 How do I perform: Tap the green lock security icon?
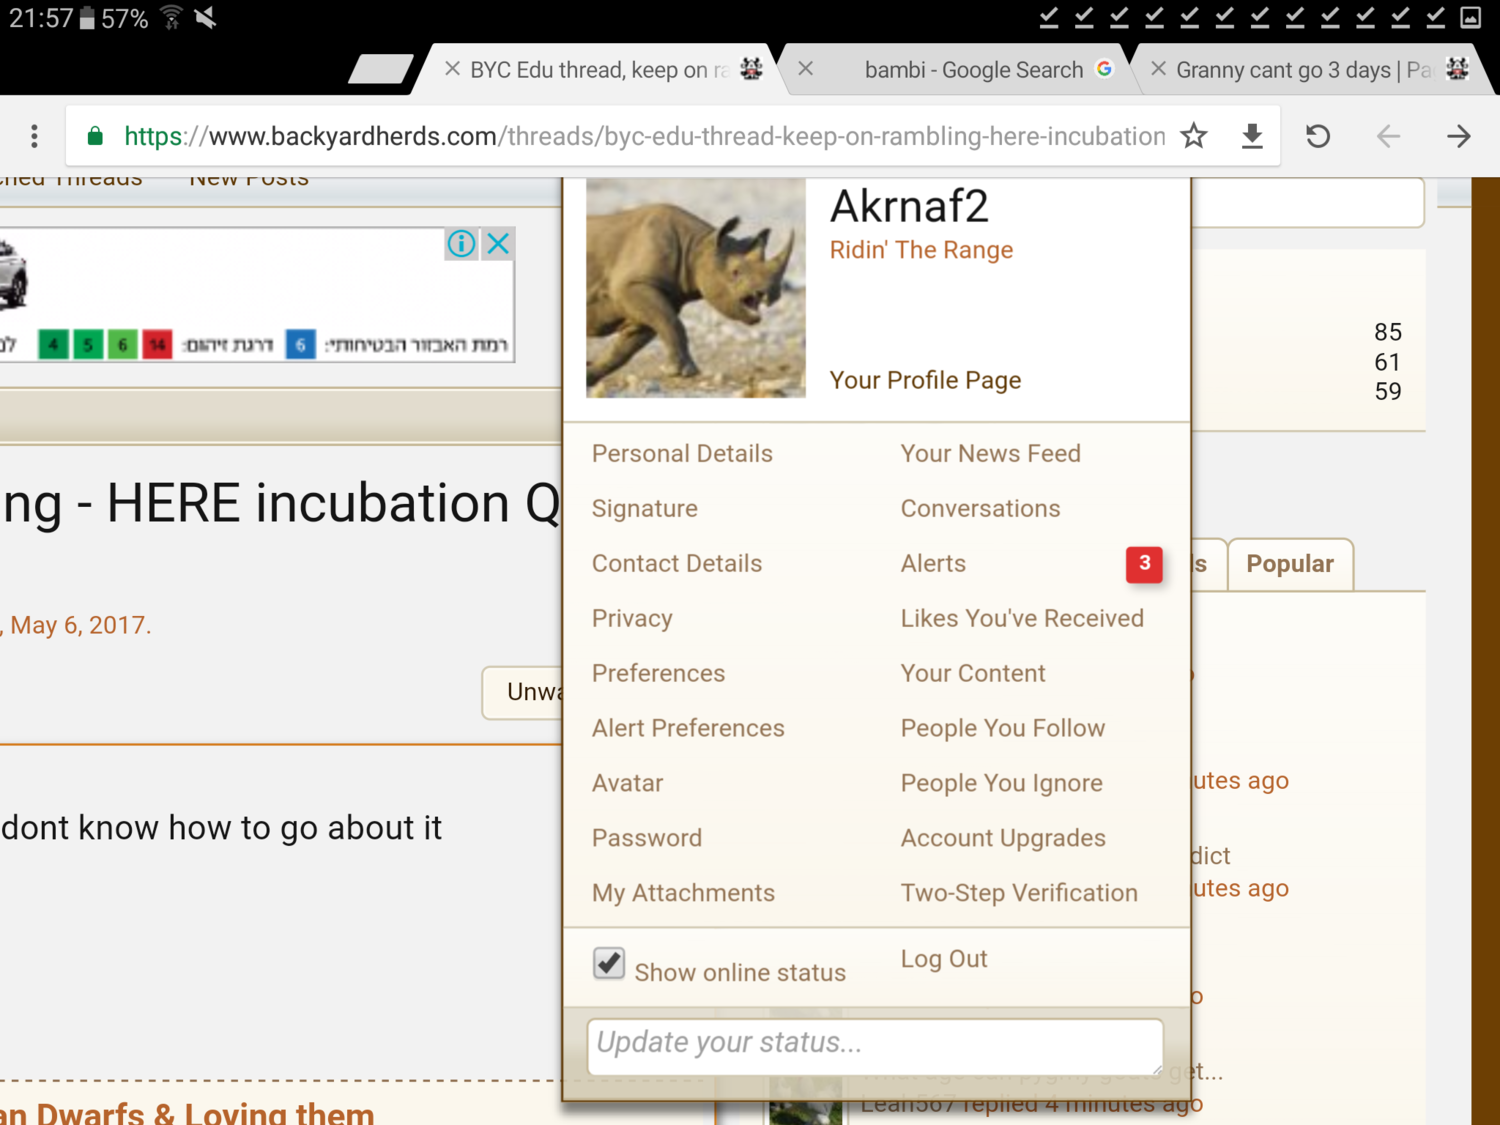point(95,136)
